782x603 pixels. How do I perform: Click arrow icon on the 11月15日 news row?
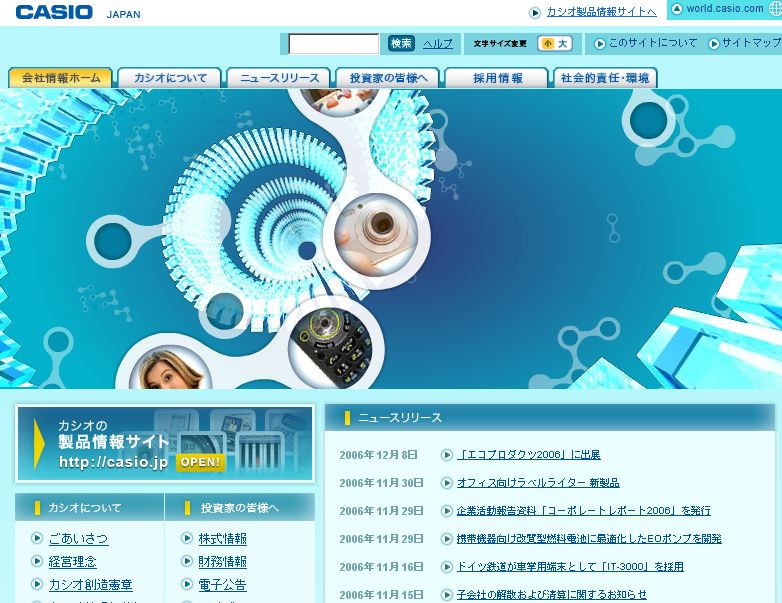447,595
